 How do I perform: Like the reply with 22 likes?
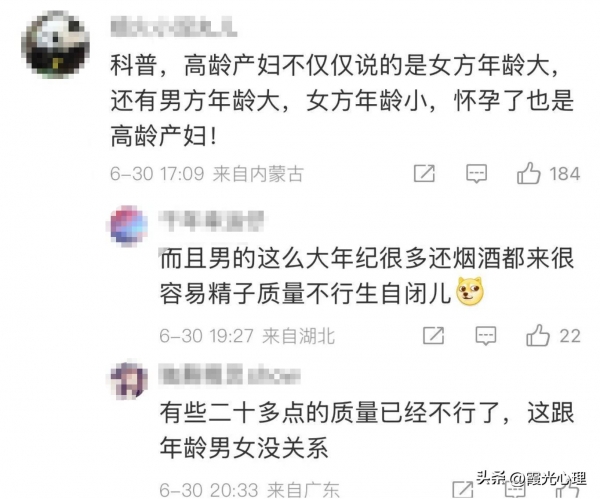pos(538,335)
